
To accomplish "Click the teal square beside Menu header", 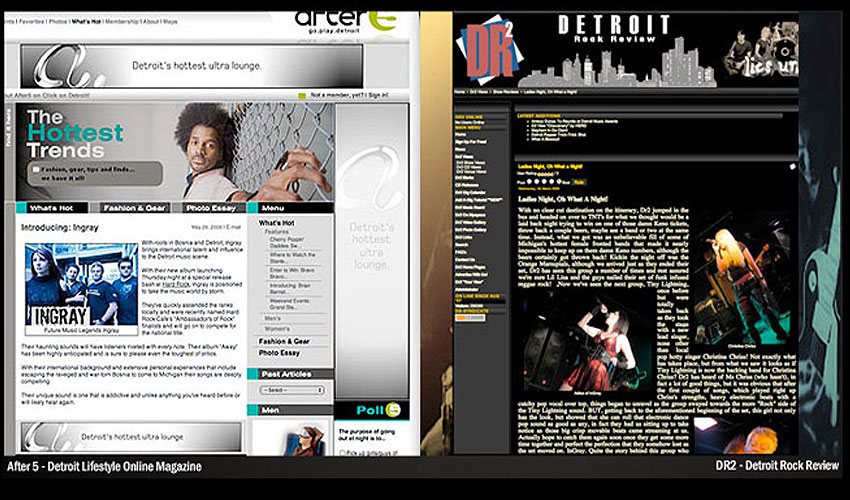I will click(x=252, y=208).
